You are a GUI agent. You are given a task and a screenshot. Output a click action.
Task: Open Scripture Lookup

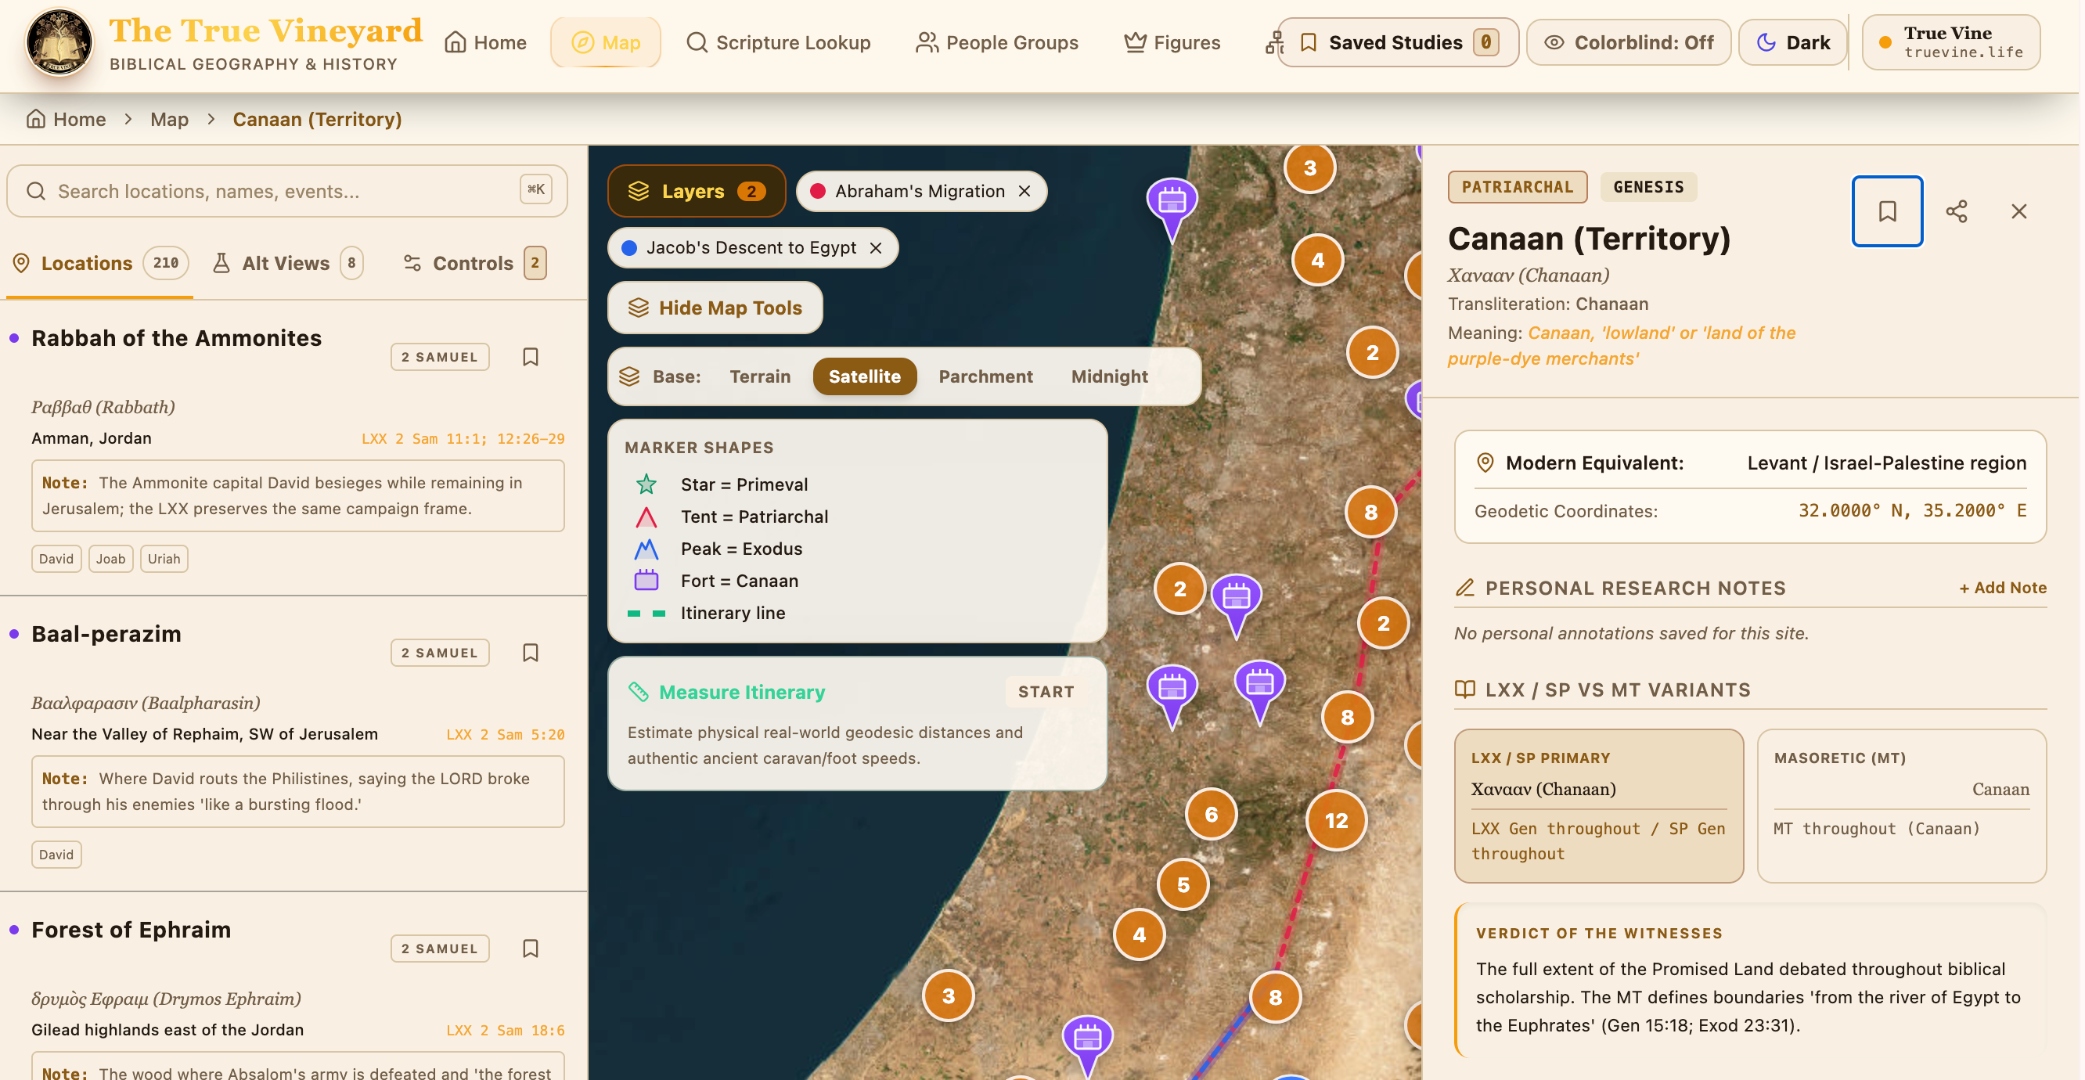tap(779, 43)
